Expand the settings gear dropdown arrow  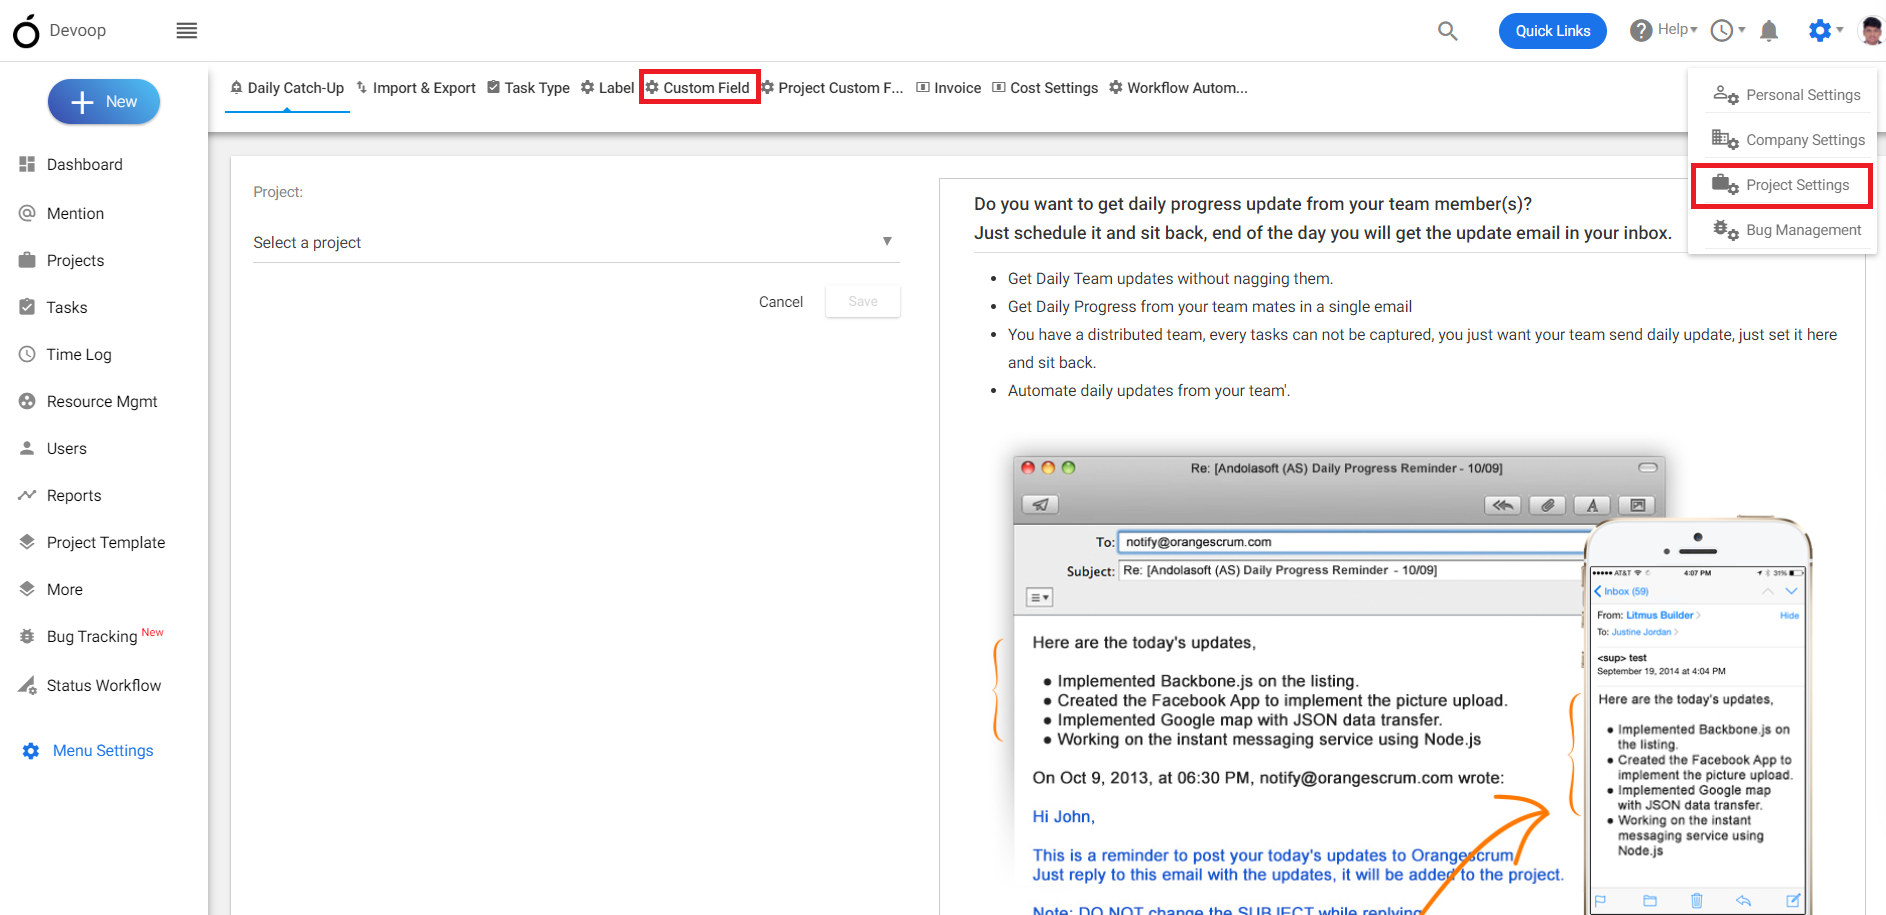tap(1840, 30)
